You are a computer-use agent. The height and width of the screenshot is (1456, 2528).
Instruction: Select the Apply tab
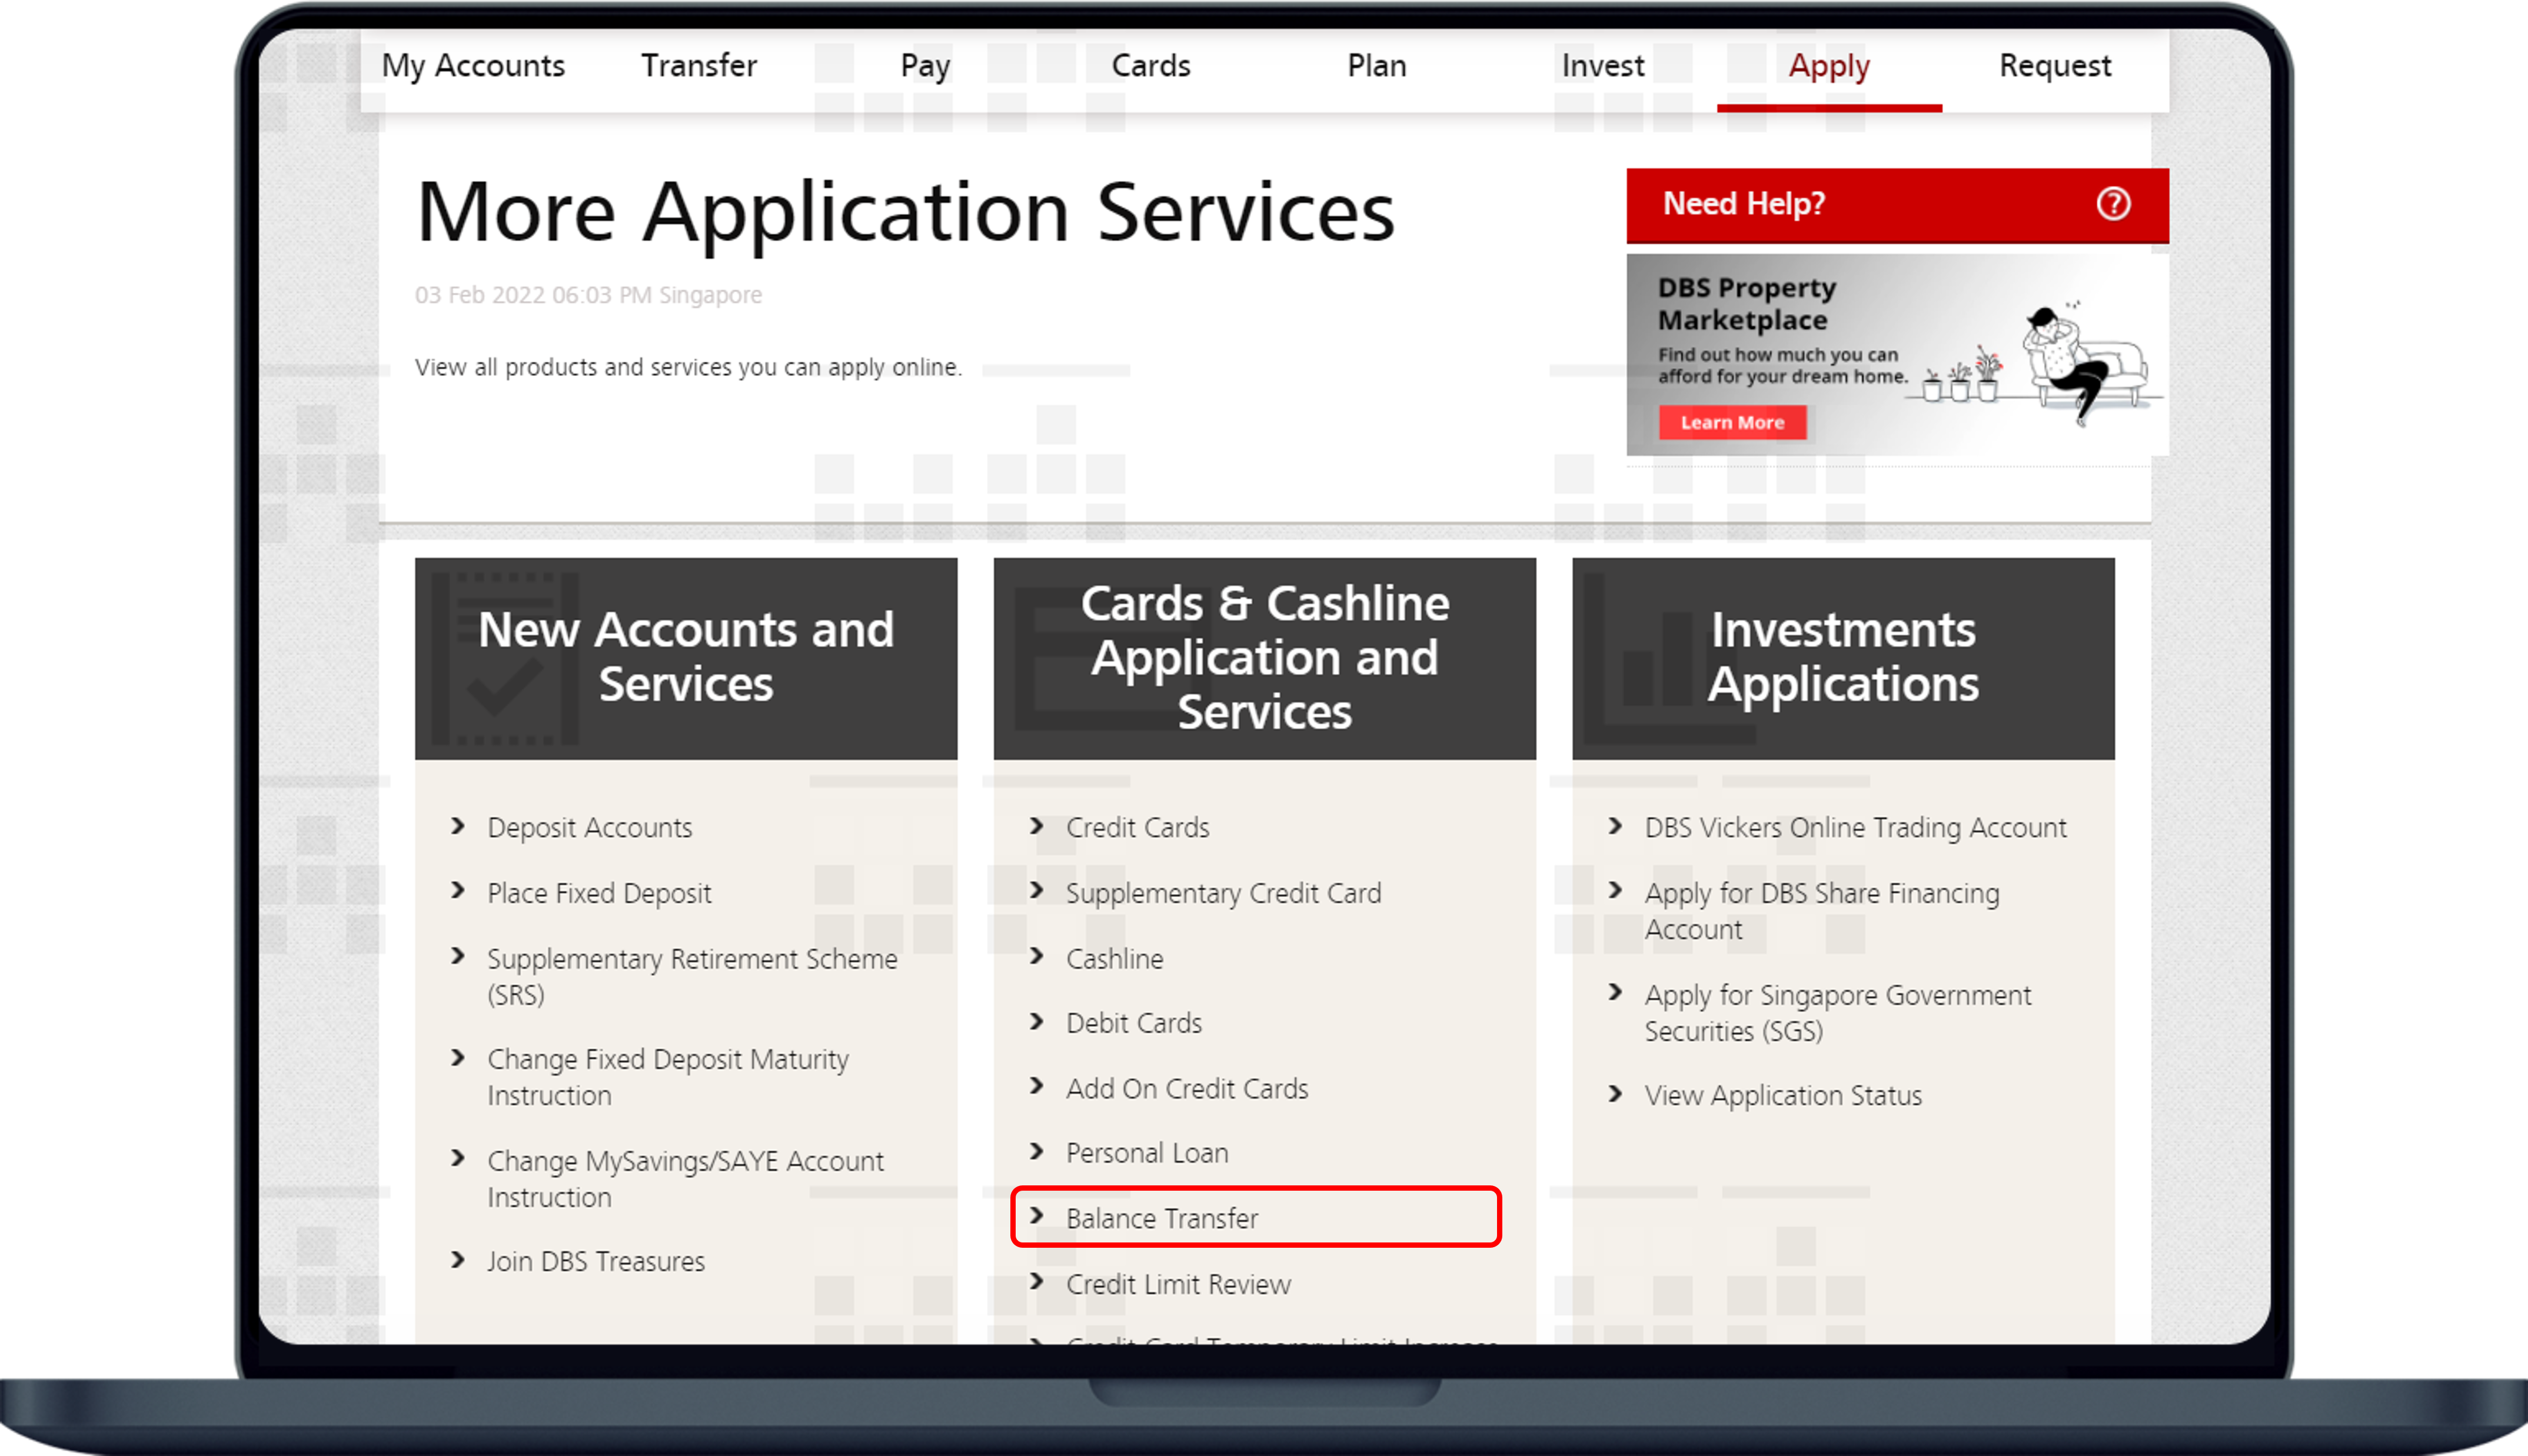tap(1828, 66)
